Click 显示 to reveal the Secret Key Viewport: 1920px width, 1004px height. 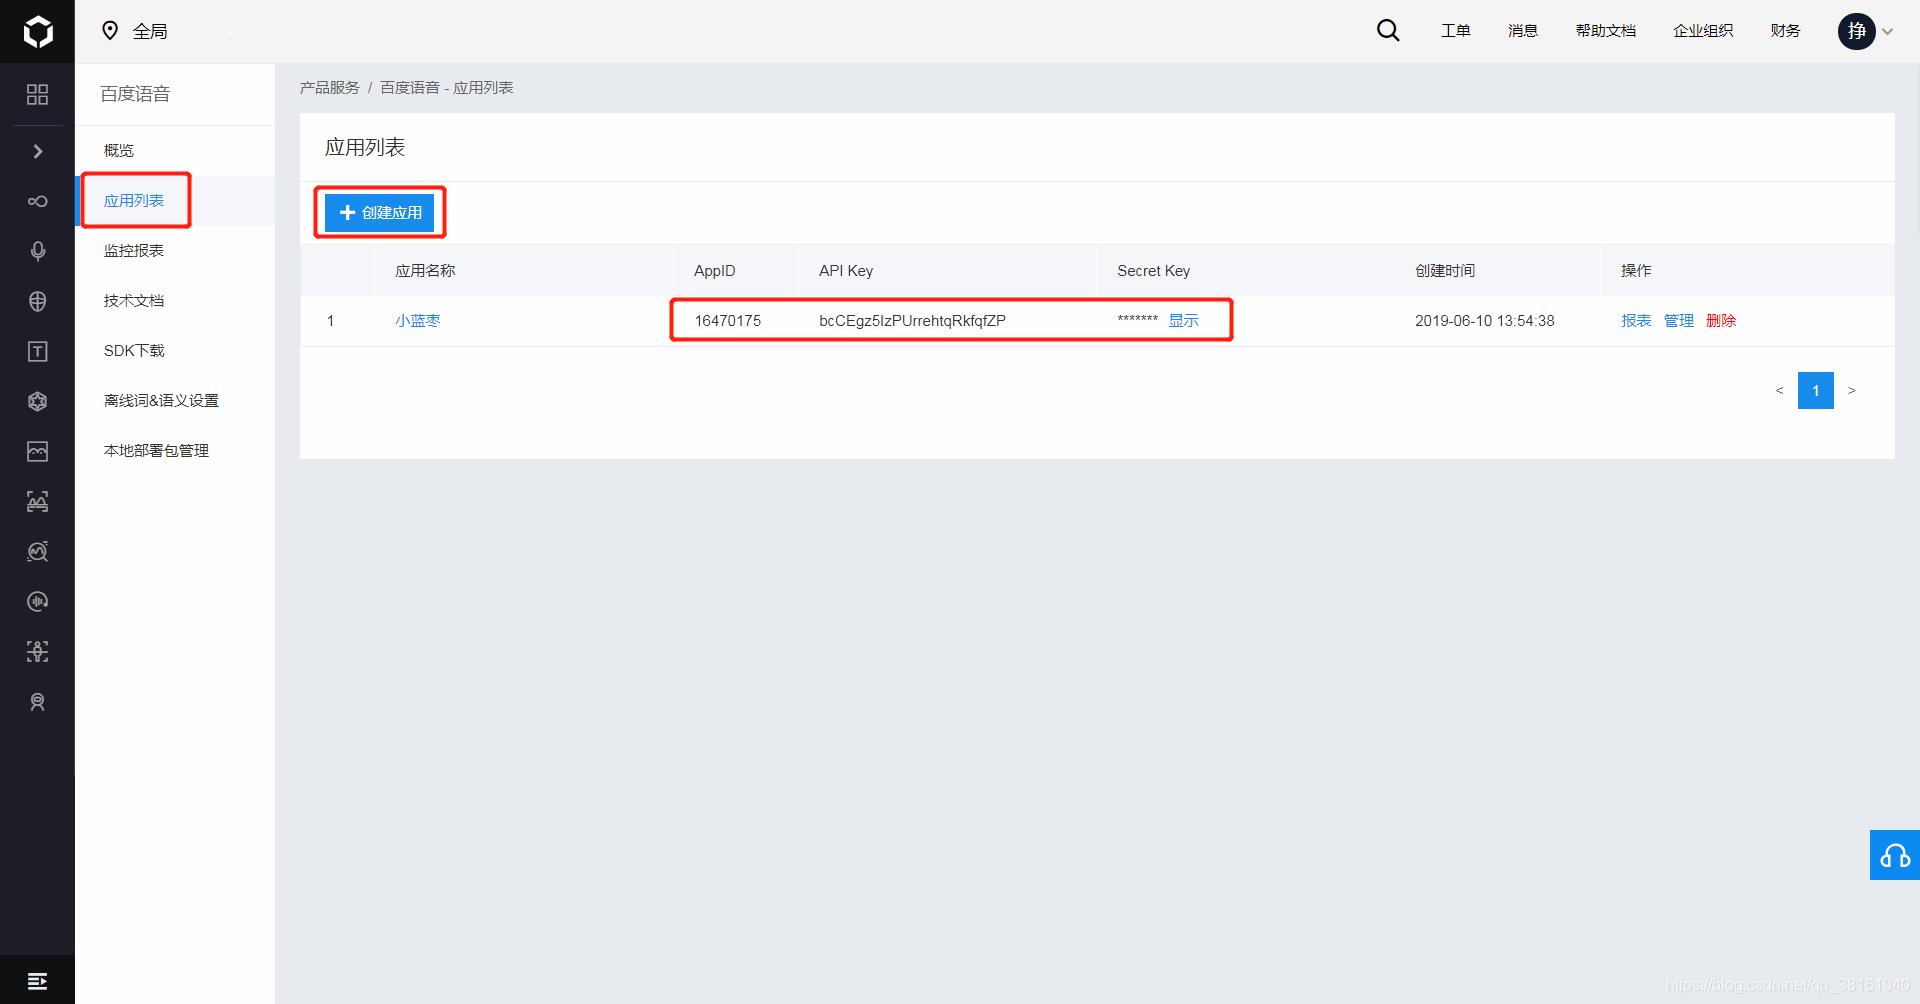pos(1184,321)
